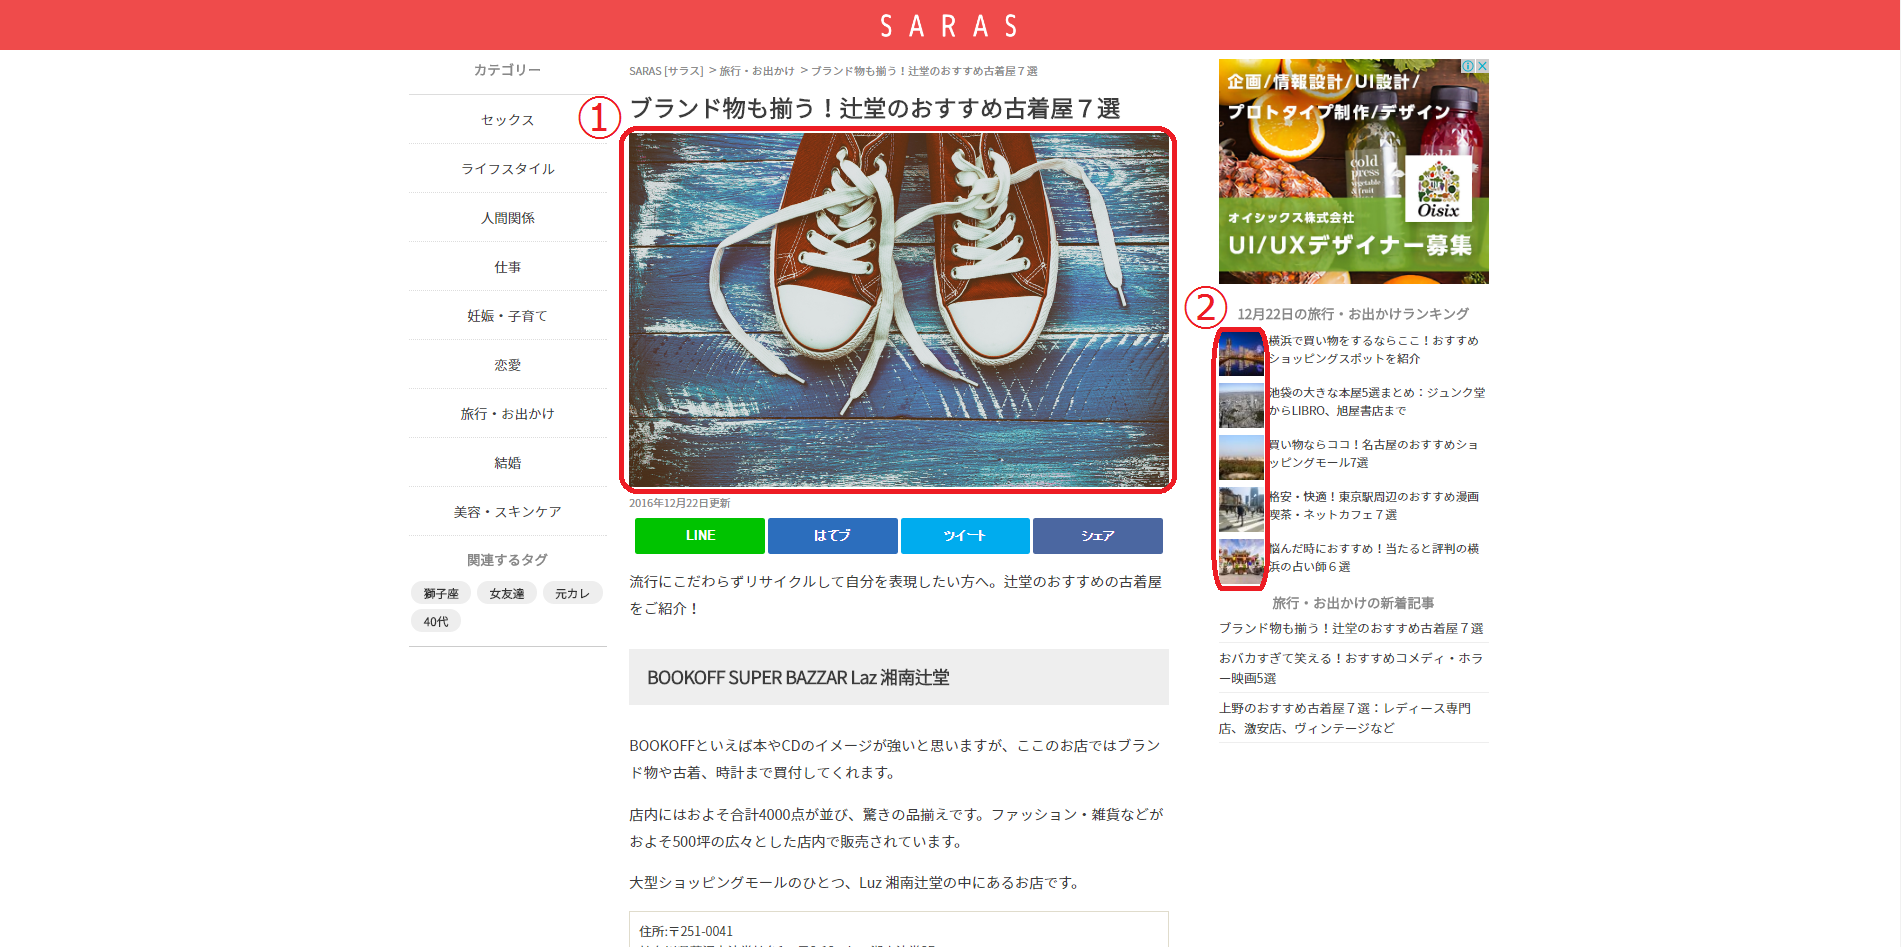Viewport: 1901px width, 947px height.
Task: Open the Ikebukuro bookstore ranking thumbnail
Action: click(1241, 405)
